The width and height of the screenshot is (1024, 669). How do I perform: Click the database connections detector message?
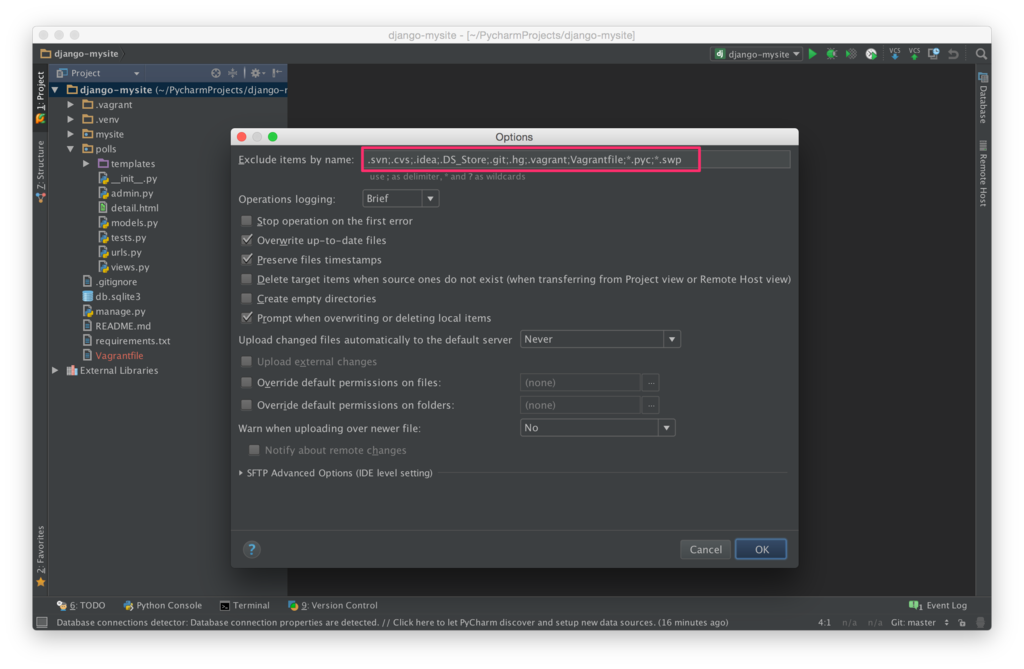392,623
